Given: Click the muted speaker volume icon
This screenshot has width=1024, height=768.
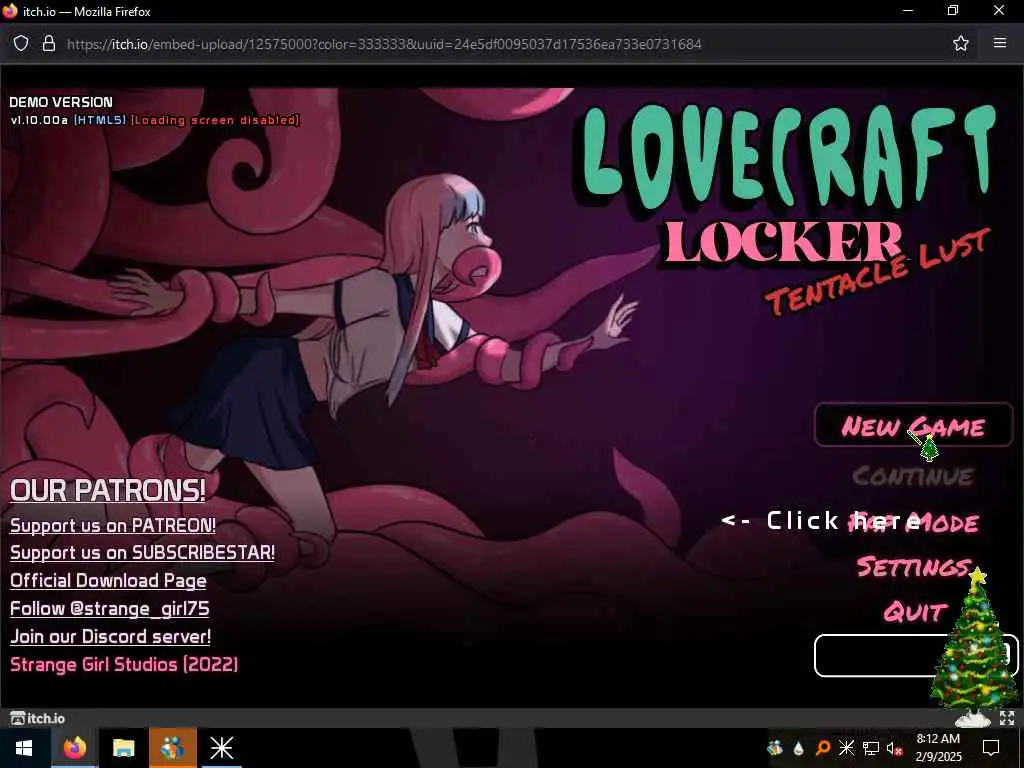Looking at the screenshot, I should 894,748.
